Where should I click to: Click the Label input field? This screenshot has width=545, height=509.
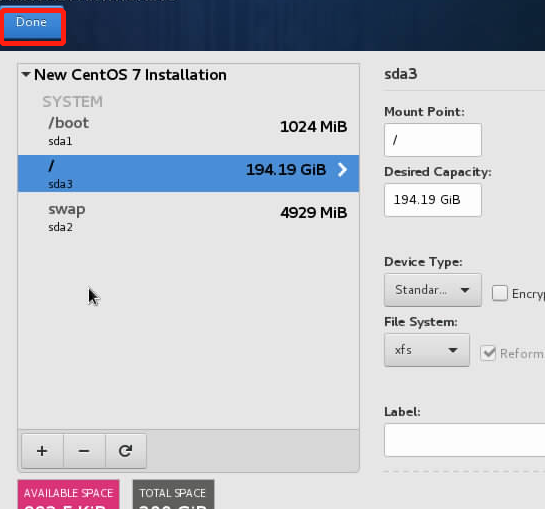[464, 440]
